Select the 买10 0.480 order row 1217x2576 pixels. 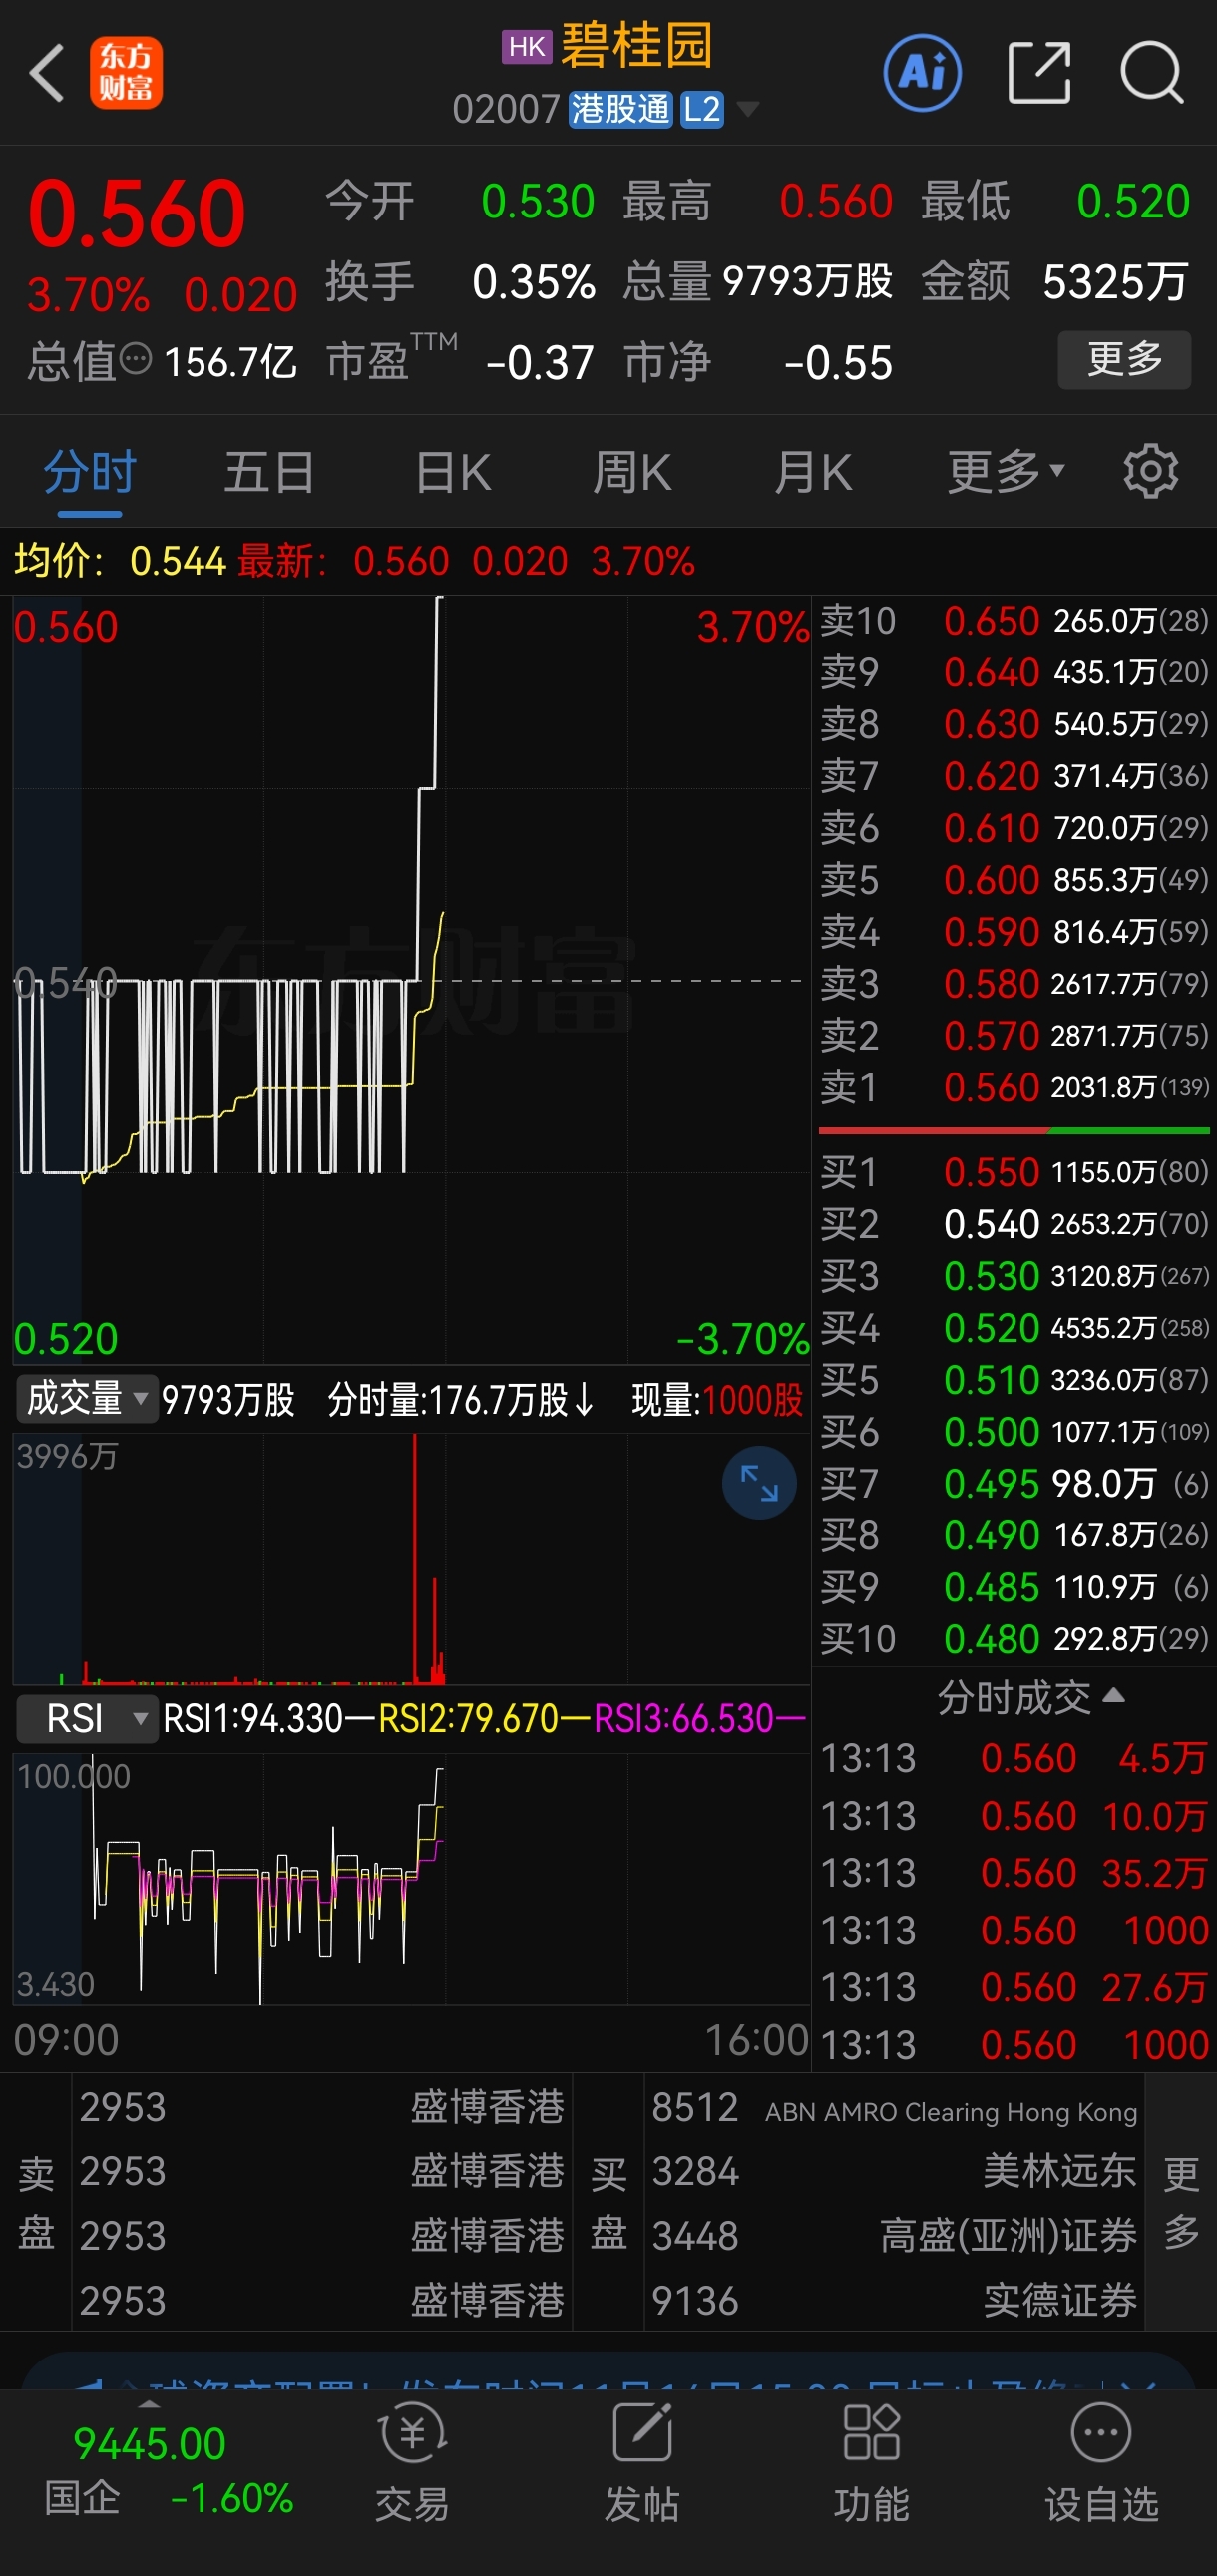(1014, 1639)
